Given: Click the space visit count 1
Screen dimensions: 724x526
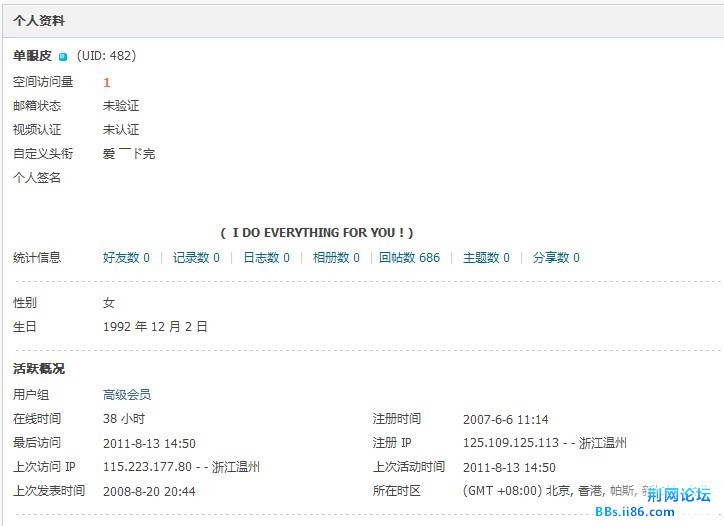Looking at the screenshot, I should (107, 83).
